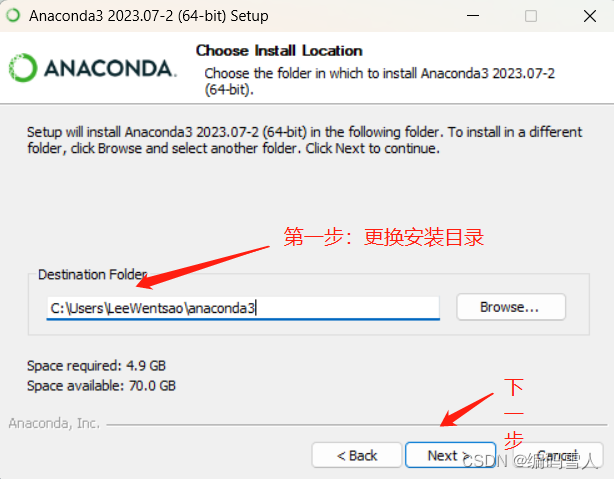Screen dimensions: 614x479
Task: Click the green Anaconda ring logo
Action: pyautogui.click(x=23, y=68)
